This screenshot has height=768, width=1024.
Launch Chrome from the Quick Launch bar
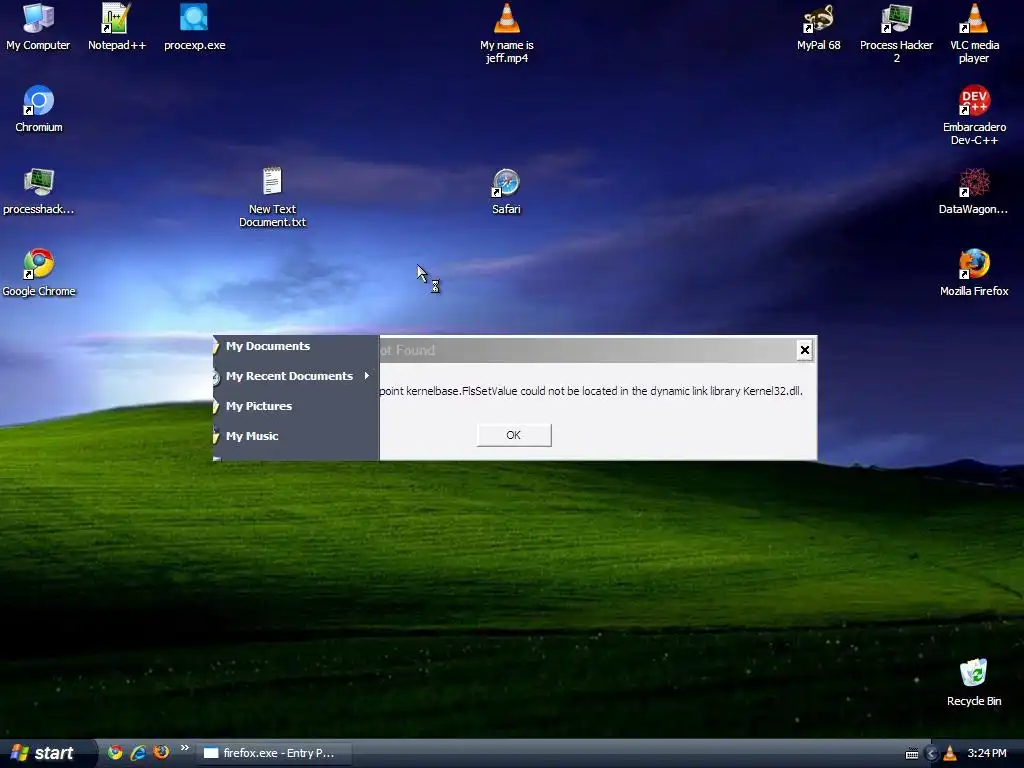tap(116, 752)
